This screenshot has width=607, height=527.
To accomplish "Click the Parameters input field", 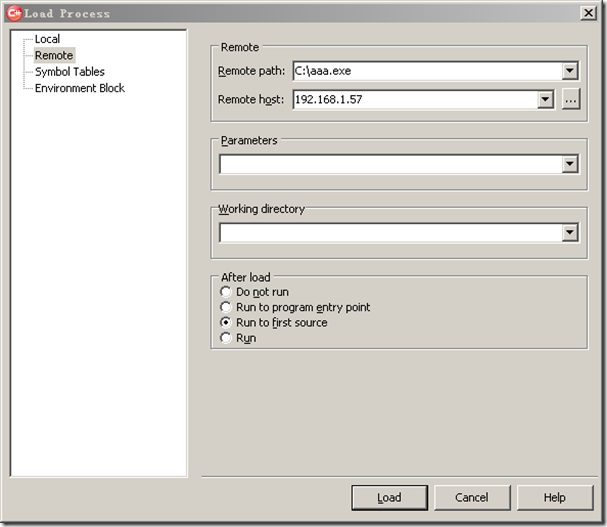I will pyautogui.click(x=391, y=164).
